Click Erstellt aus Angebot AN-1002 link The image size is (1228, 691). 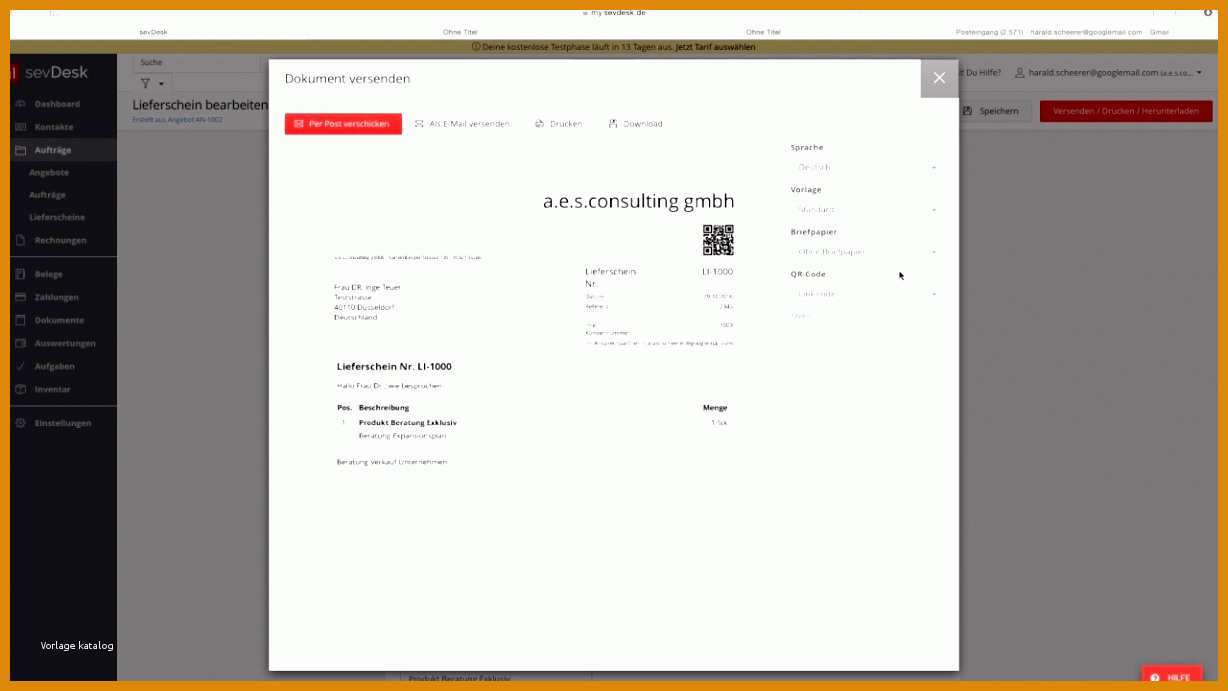coord(177,120)
